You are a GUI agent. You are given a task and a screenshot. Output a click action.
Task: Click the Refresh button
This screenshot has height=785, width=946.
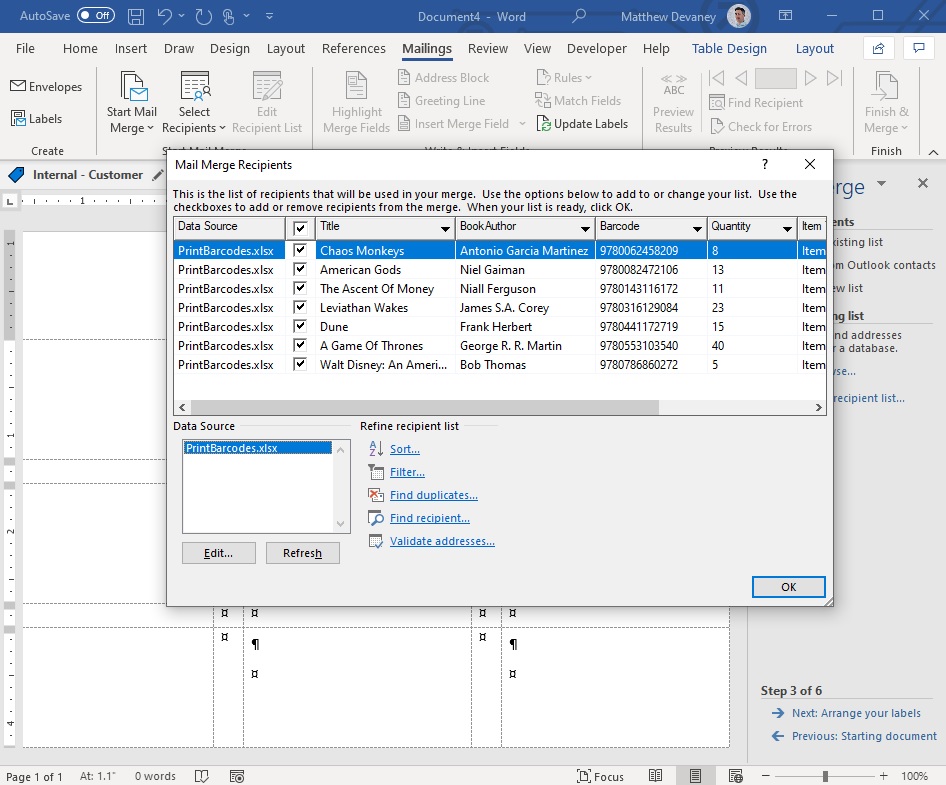tap(302, 553)
